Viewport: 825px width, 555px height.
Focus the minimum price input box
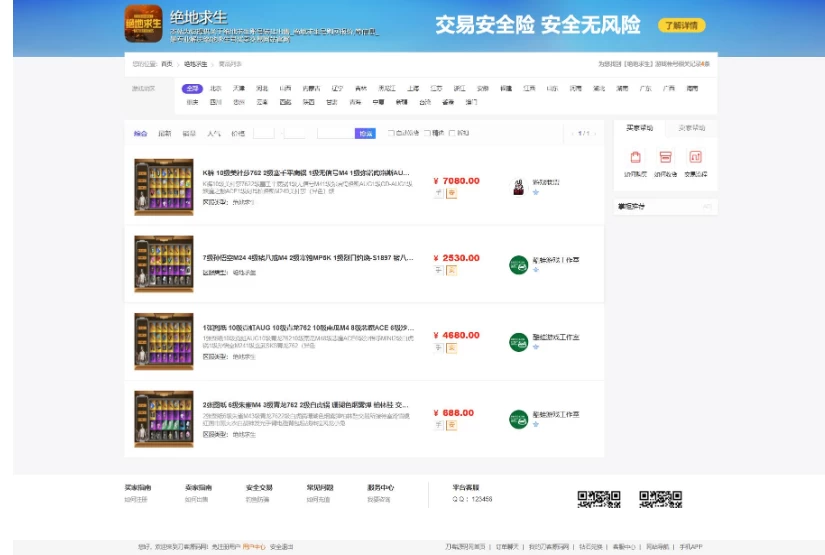(x=264, y=133)
